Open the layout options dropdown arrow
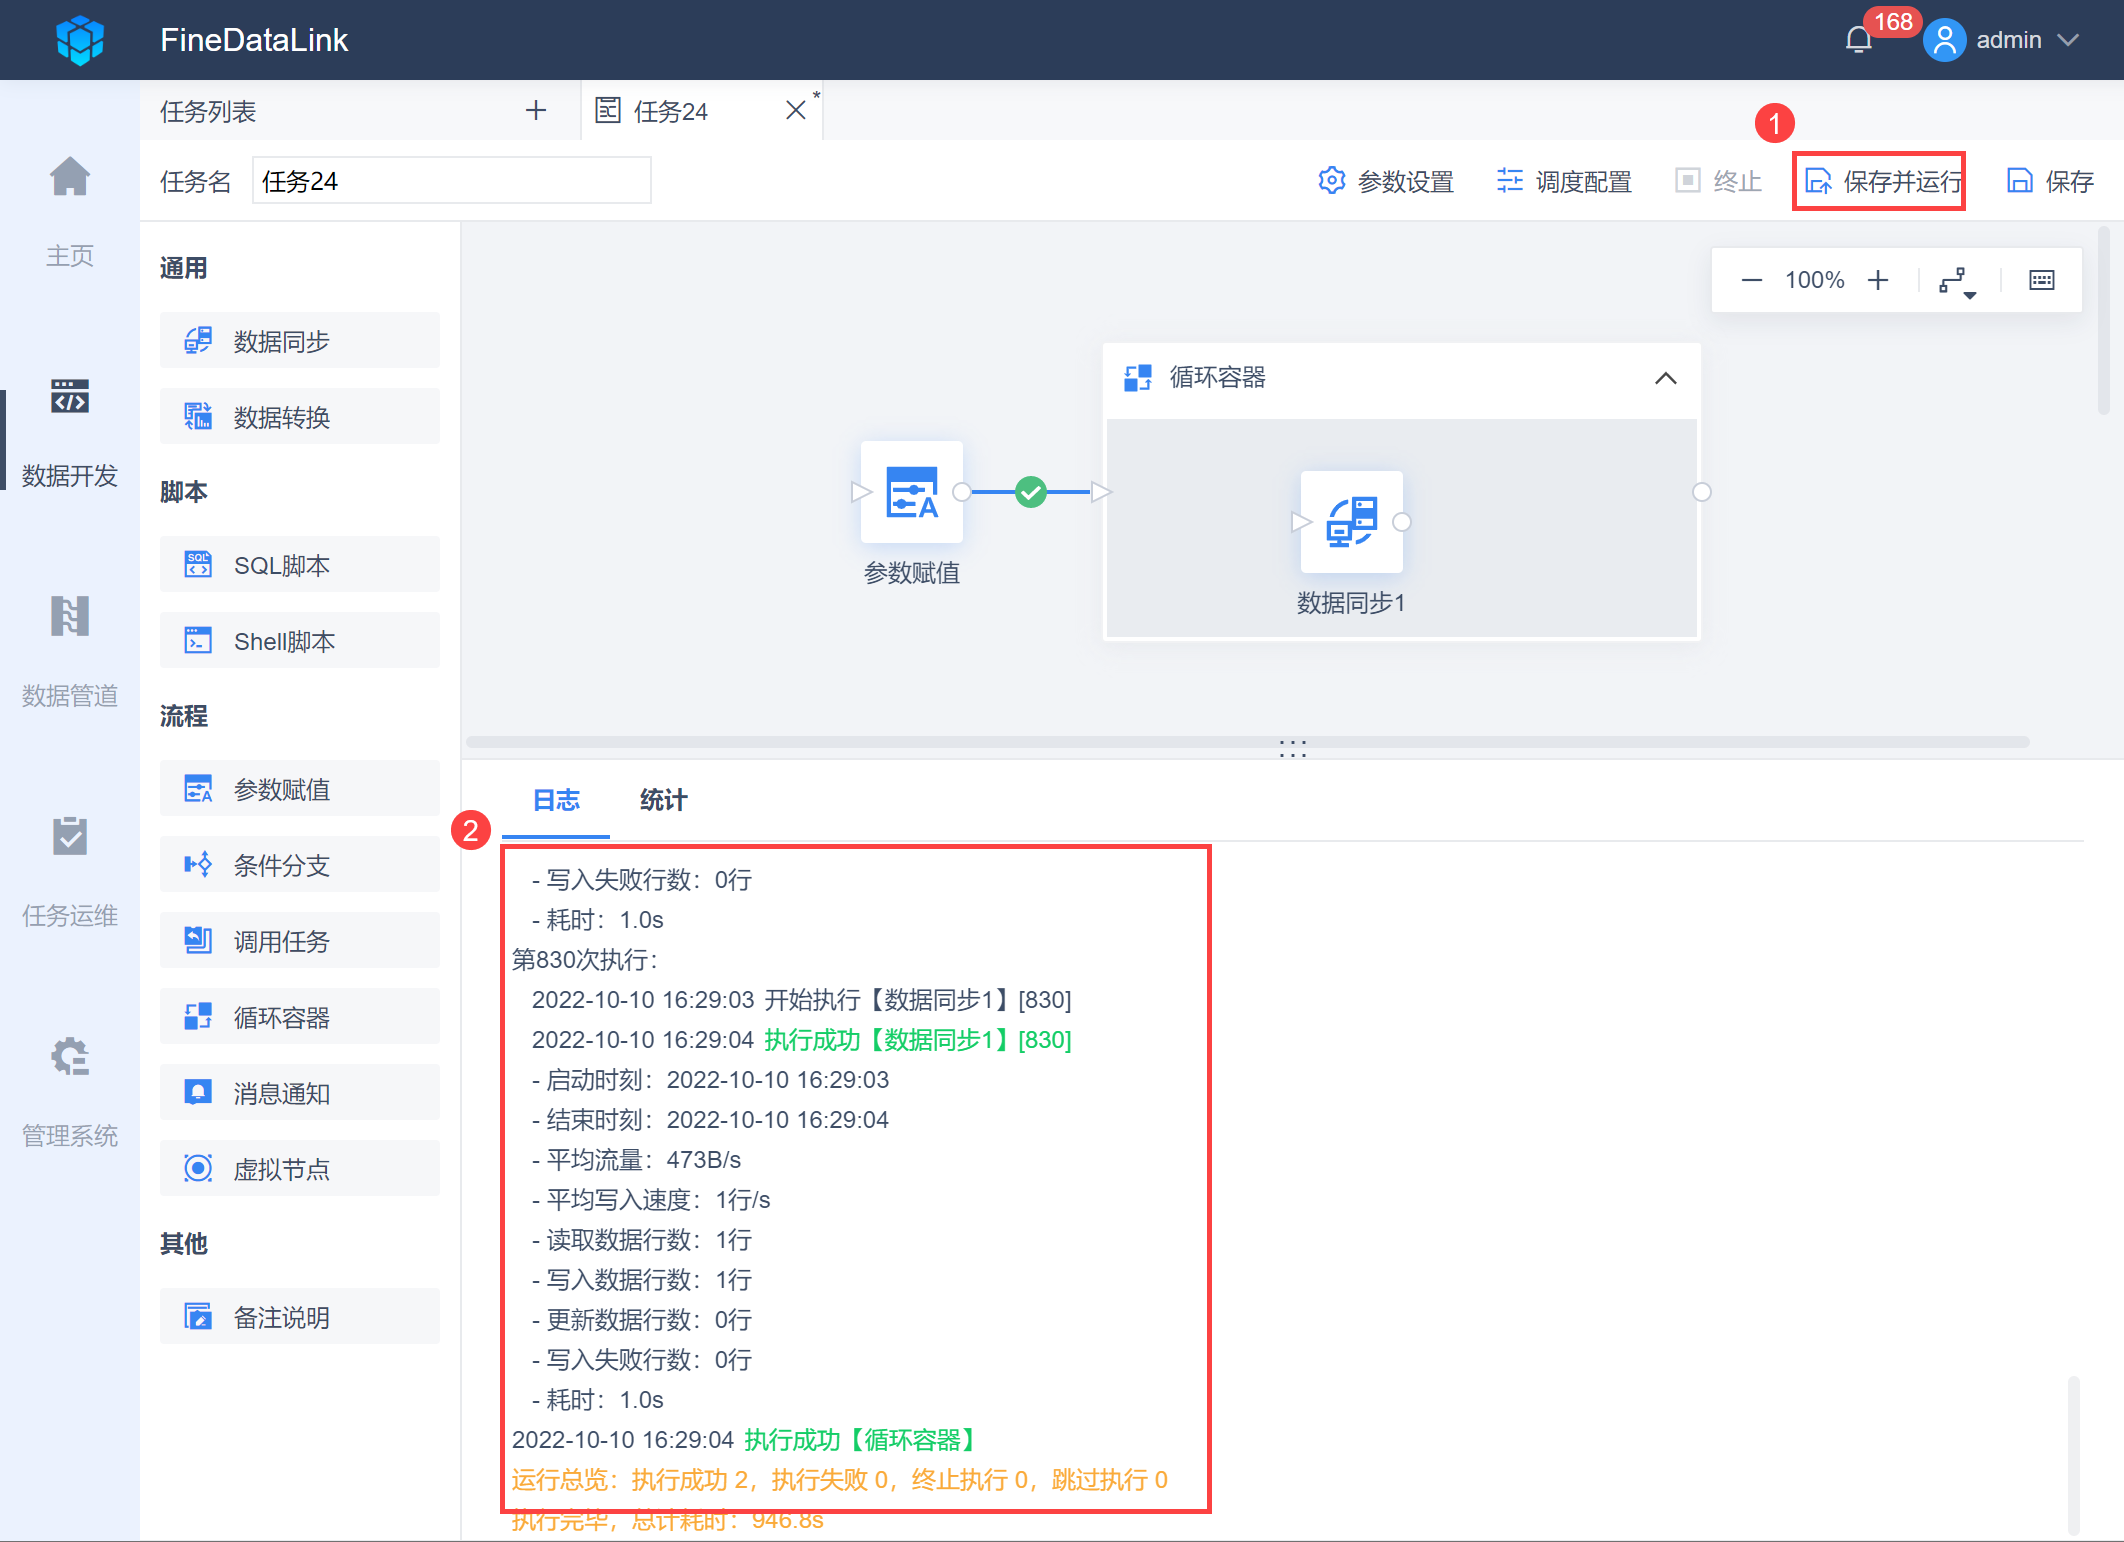The image size is (2124, 1542). (x=1970, y=295)
